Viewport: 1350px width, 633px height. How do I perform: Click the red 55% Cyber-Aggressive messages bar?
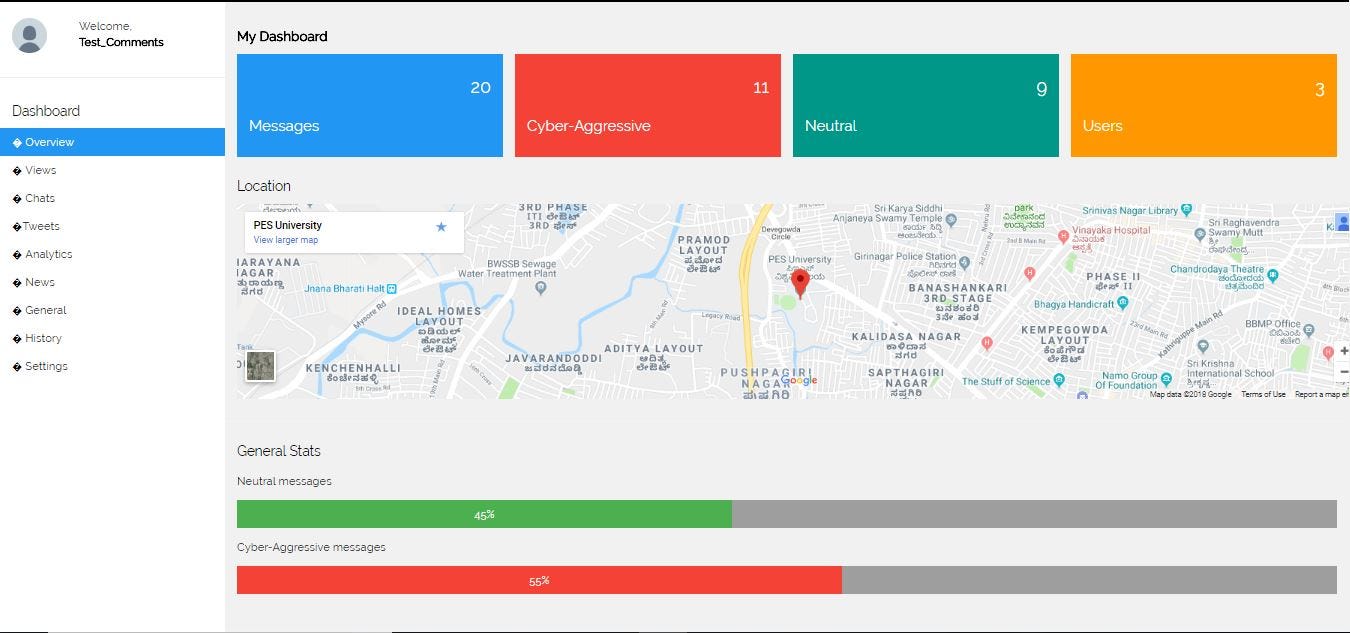pyautogui.click(x=539, y=580)
